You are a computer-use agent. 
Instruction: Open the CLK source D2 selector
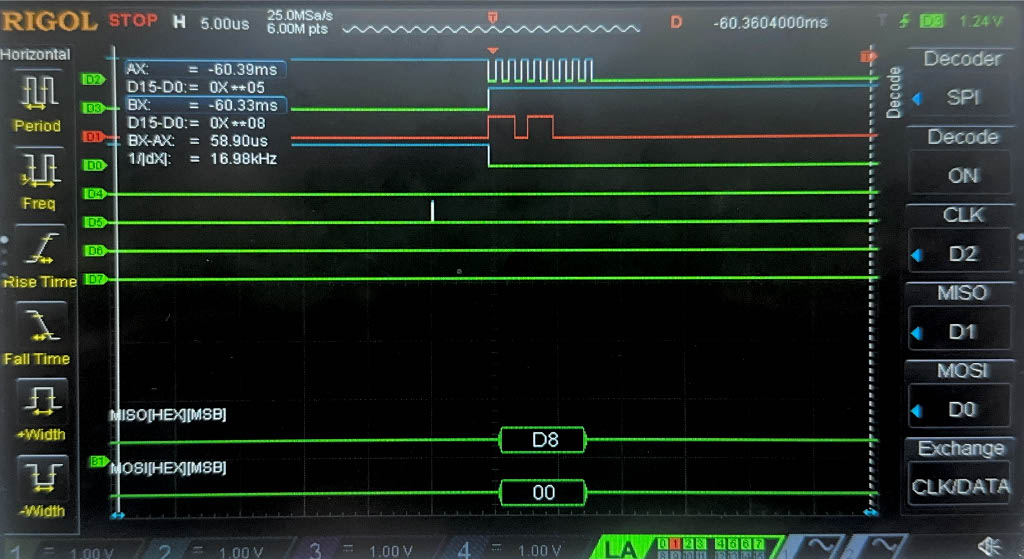coord(963,254)
